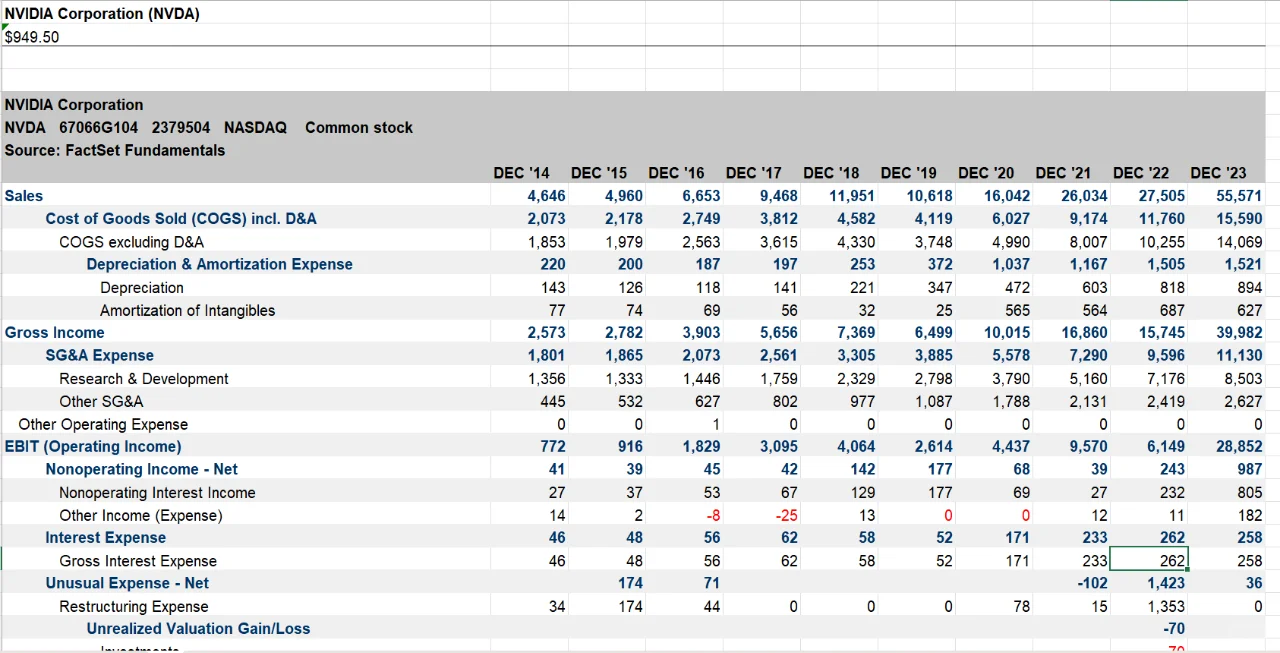Select the Other SG&A row label
This screenshot has height=653, width=1280.
(101, 401)
